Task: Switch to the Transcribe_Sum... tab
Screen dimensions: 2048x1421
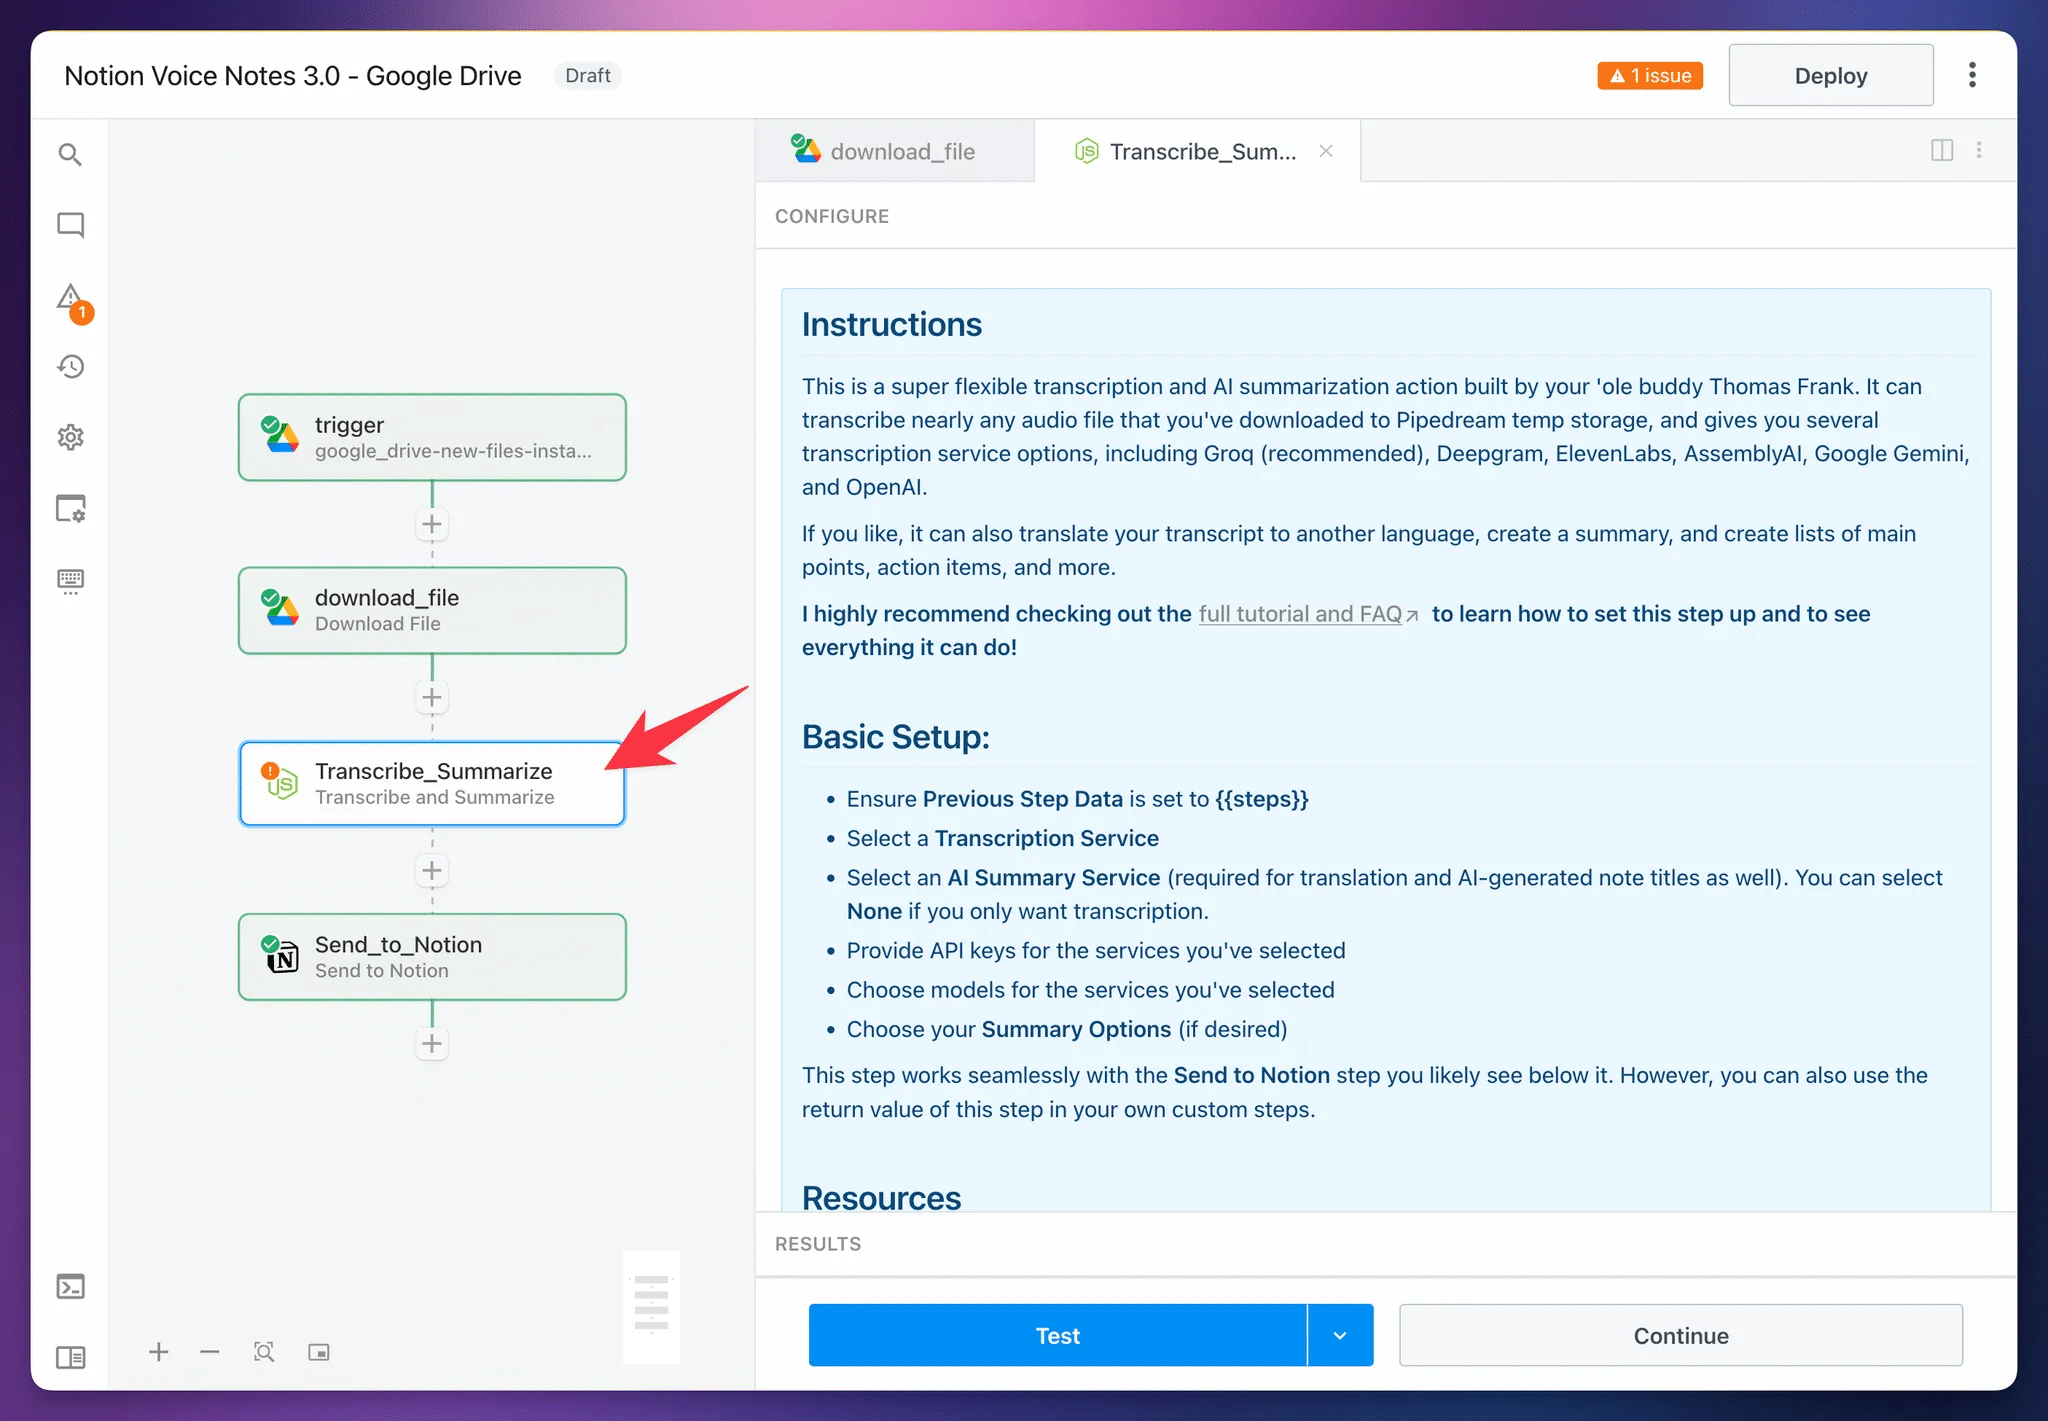Action: pos(1197,151)
